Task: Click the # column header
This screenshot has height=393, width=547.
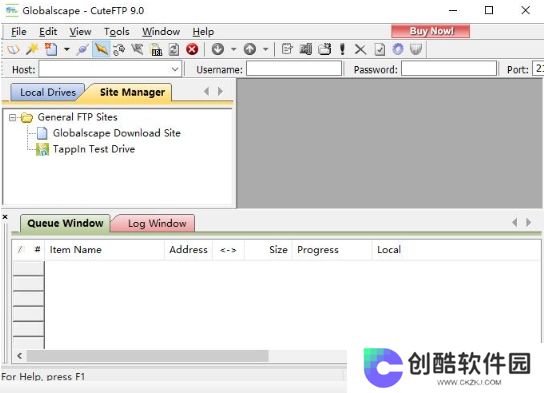Action: [37, 250]
